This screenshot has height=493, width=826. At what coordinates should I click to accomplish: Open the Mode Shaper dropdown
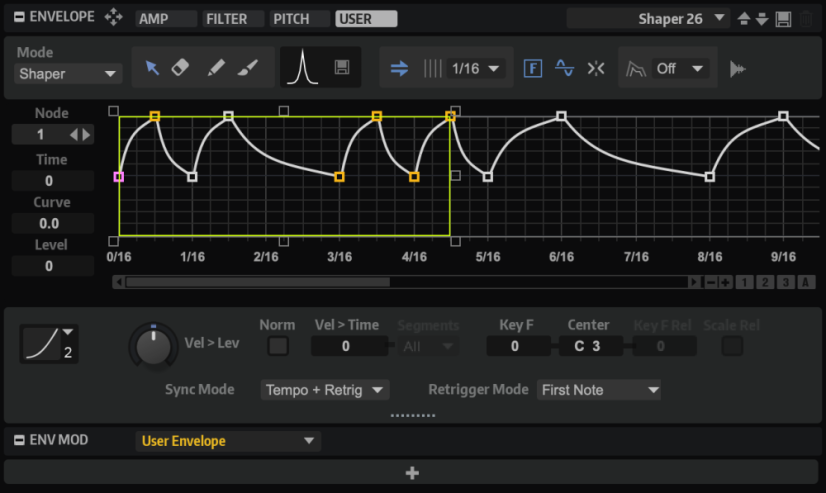point(68,74)
